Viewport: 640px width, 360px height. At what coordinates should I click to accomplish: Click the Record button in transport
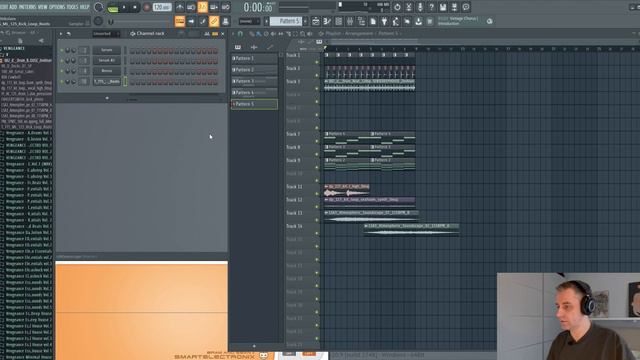coord(147,7)
